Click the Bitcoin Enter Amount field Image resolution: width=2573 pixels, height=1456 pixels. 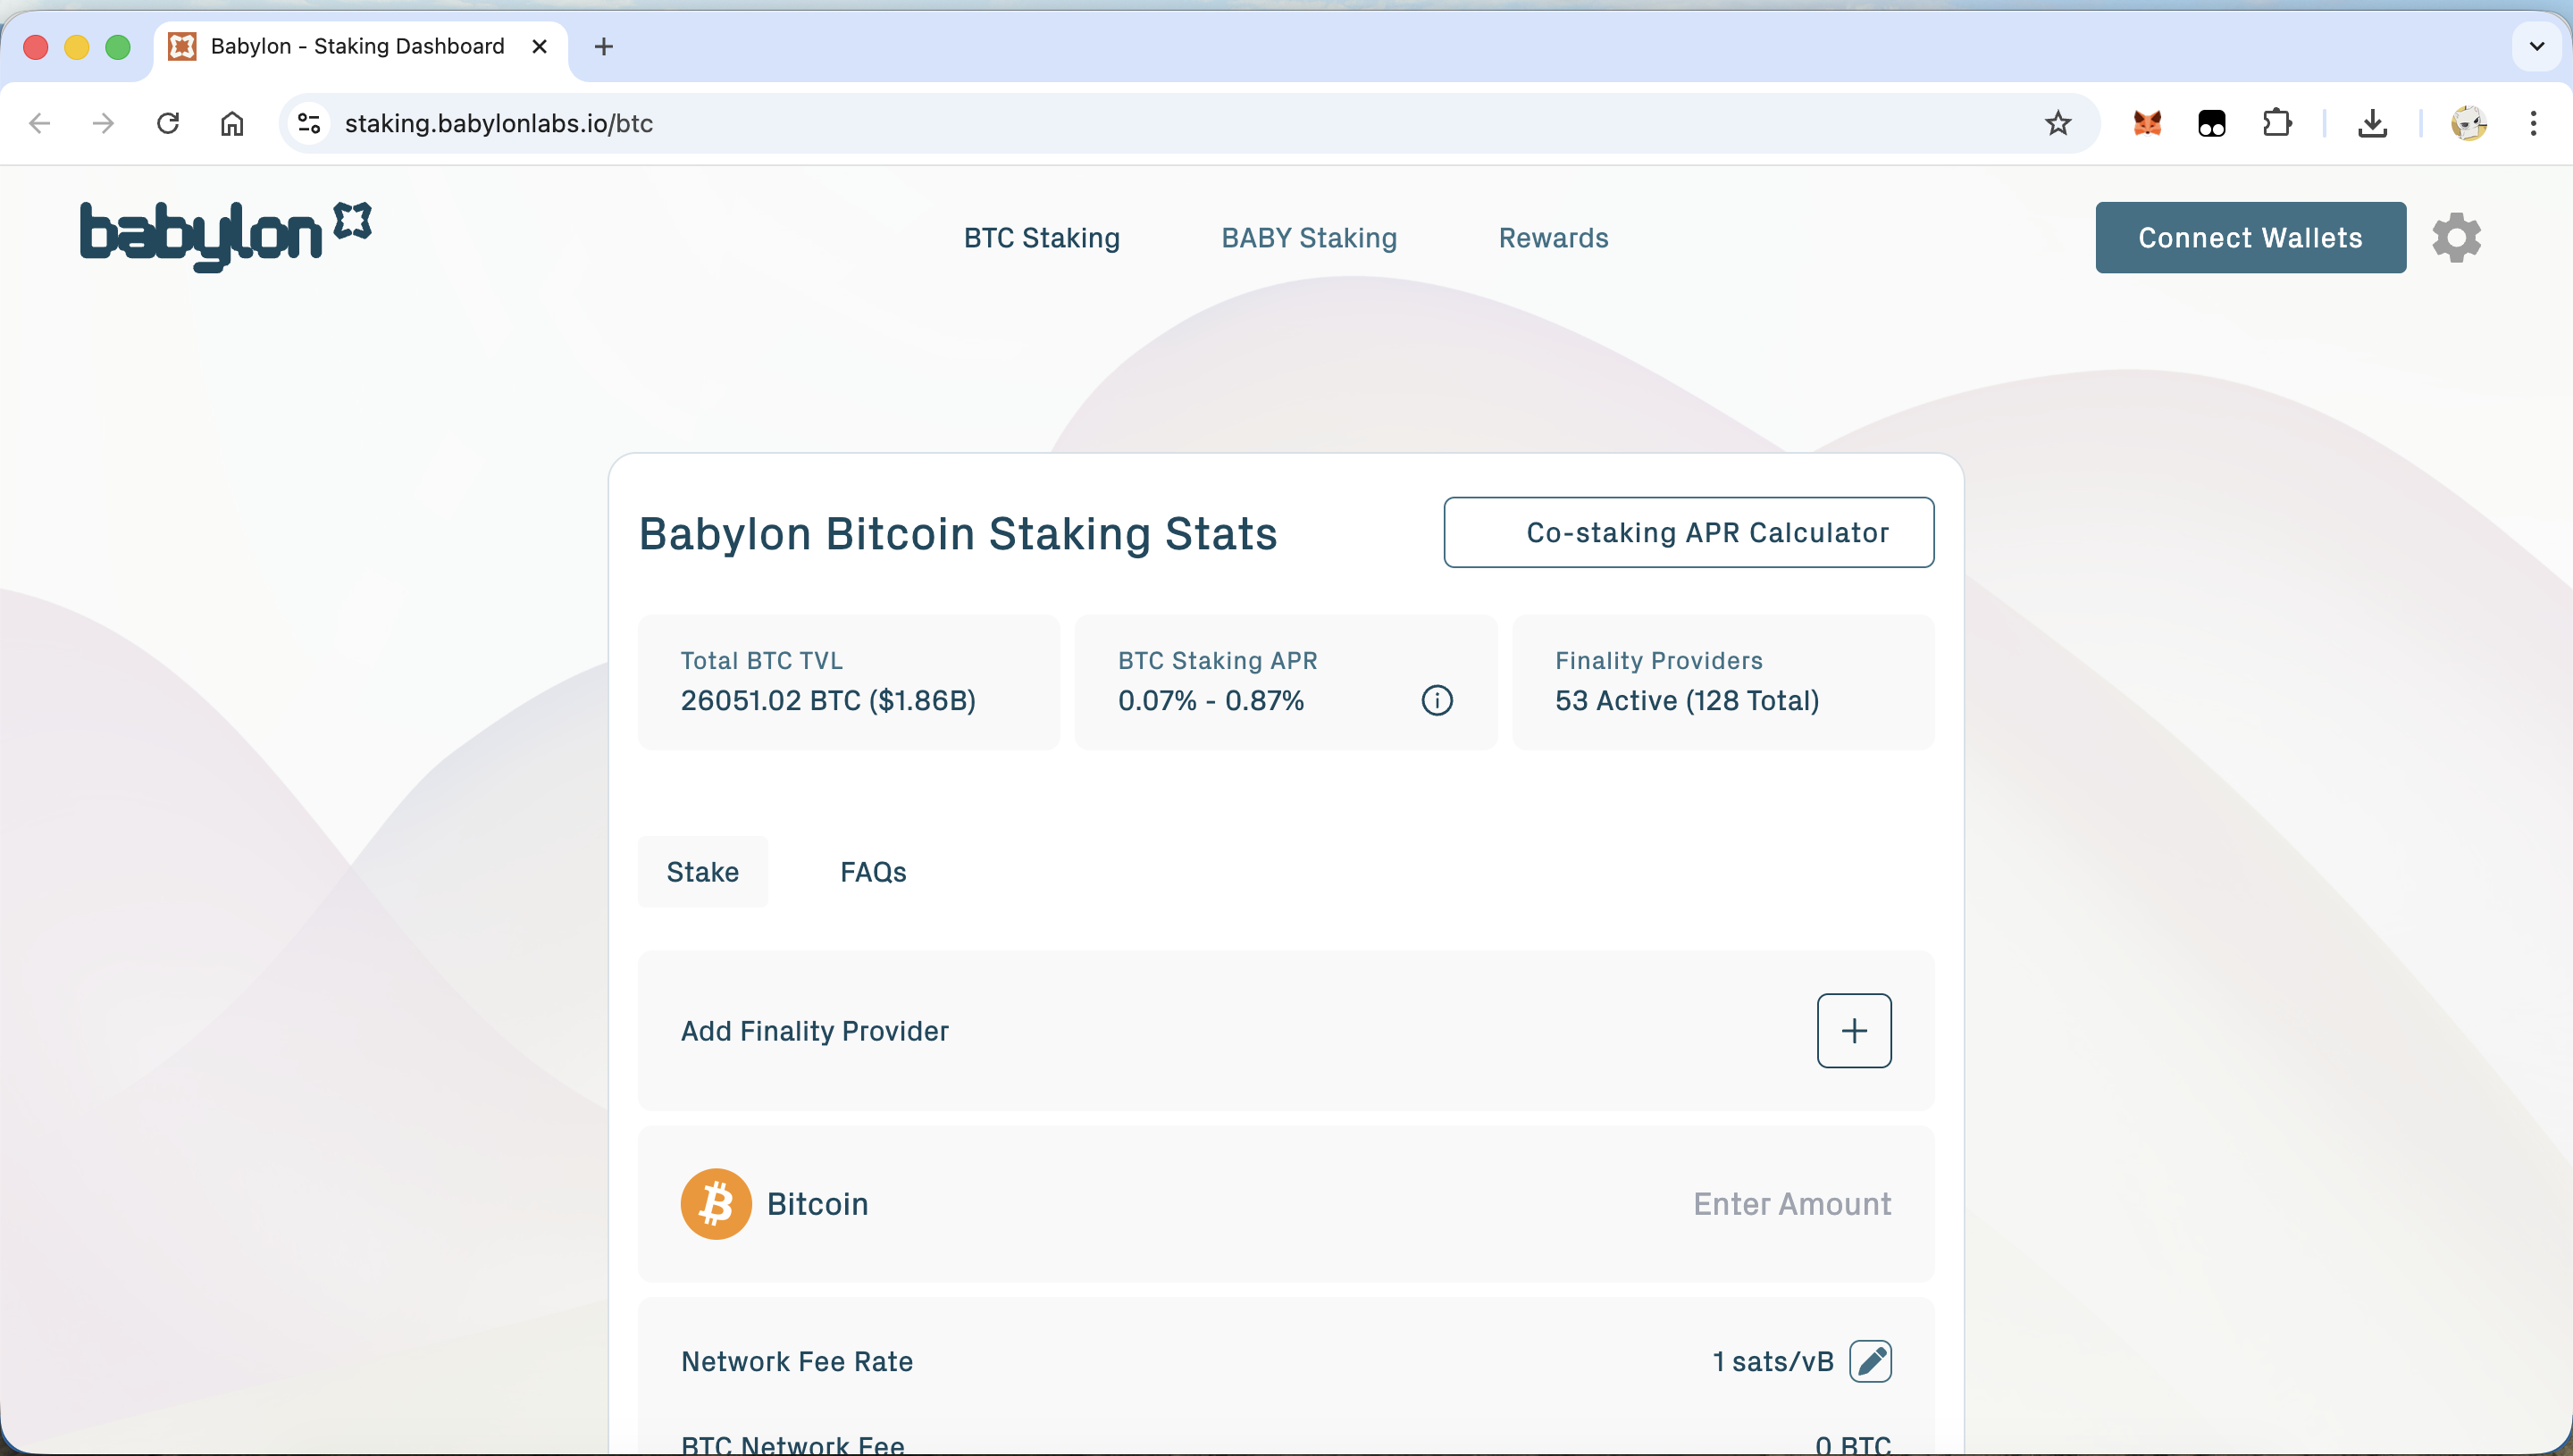coord(1790,1204)
